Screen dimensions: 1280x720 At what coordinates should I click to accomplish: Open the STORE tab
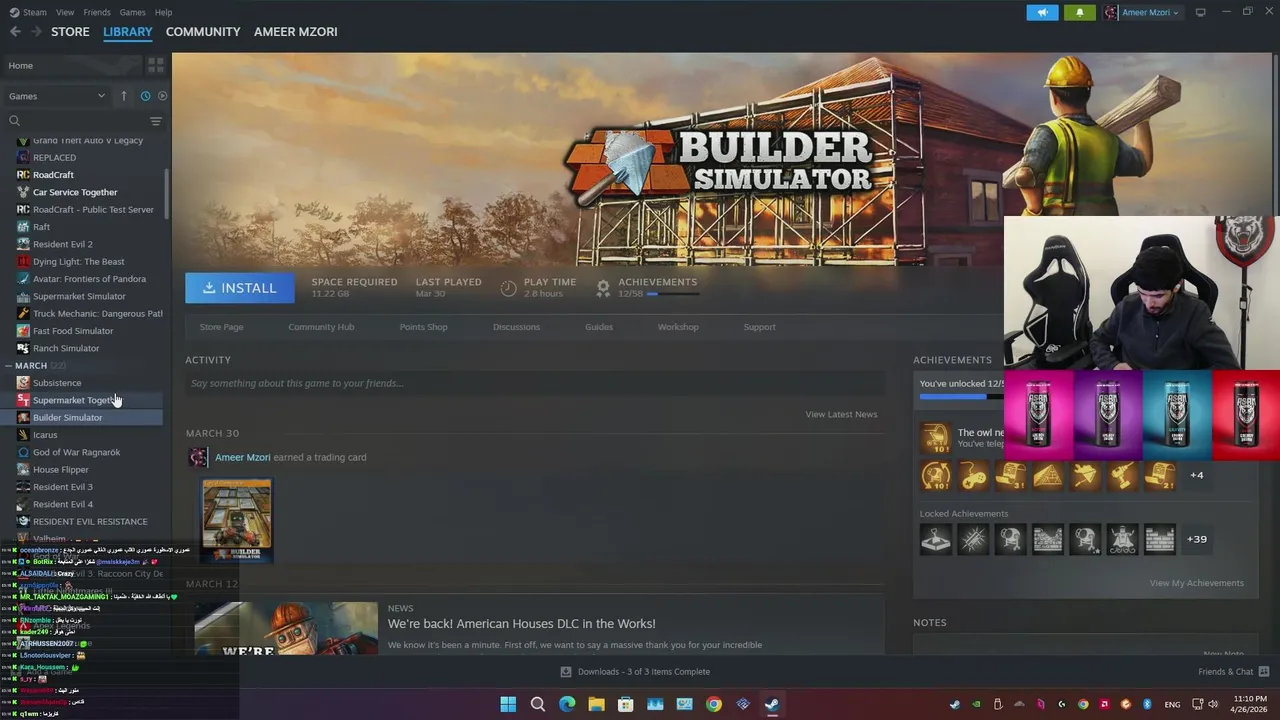point(70,32)
